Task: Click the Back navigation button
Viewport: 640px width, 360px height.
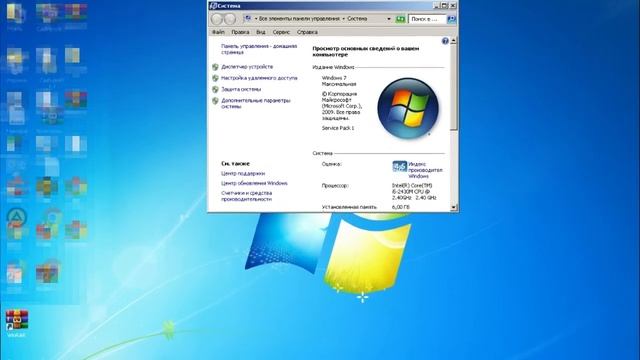Action: [217, 19]
